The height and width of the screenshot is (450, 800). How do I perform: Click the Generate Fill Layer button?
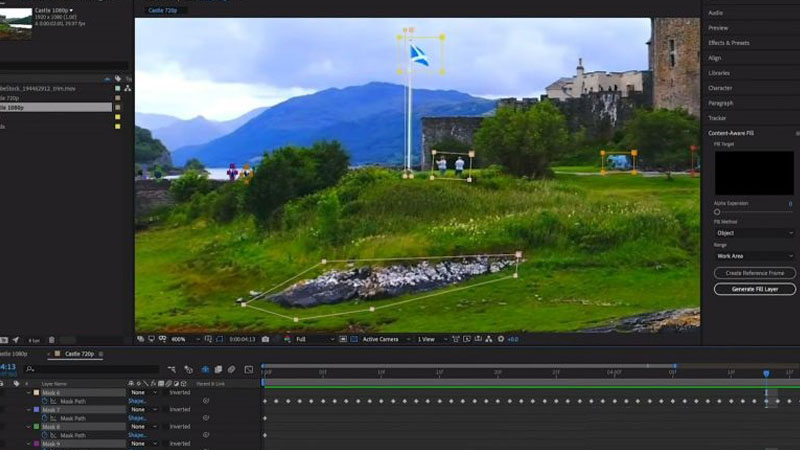[755, 289]
